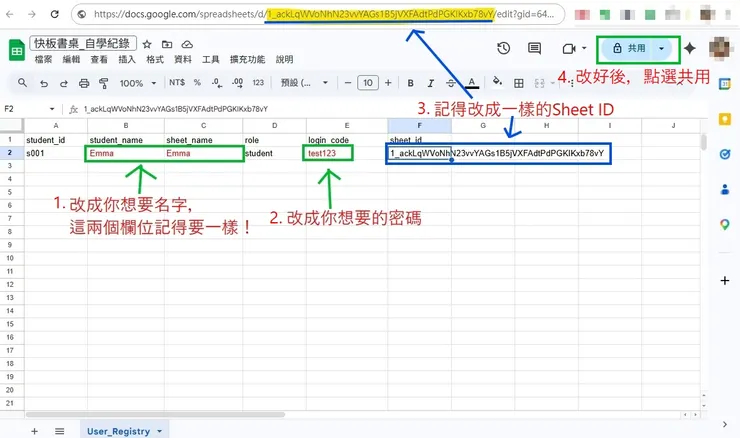Star the 快板書桌_自學紀錄 document

click(147, 44)
